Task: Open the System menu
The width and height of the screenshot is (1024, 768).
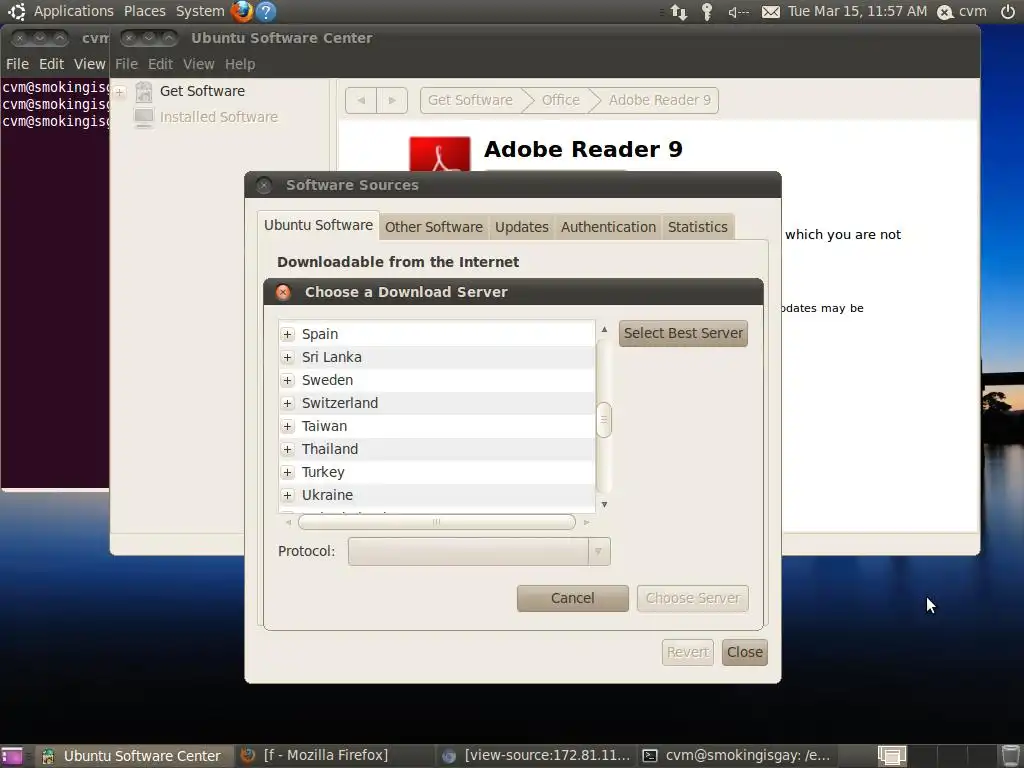Action: pyautogui.click(x=200, y=11)
